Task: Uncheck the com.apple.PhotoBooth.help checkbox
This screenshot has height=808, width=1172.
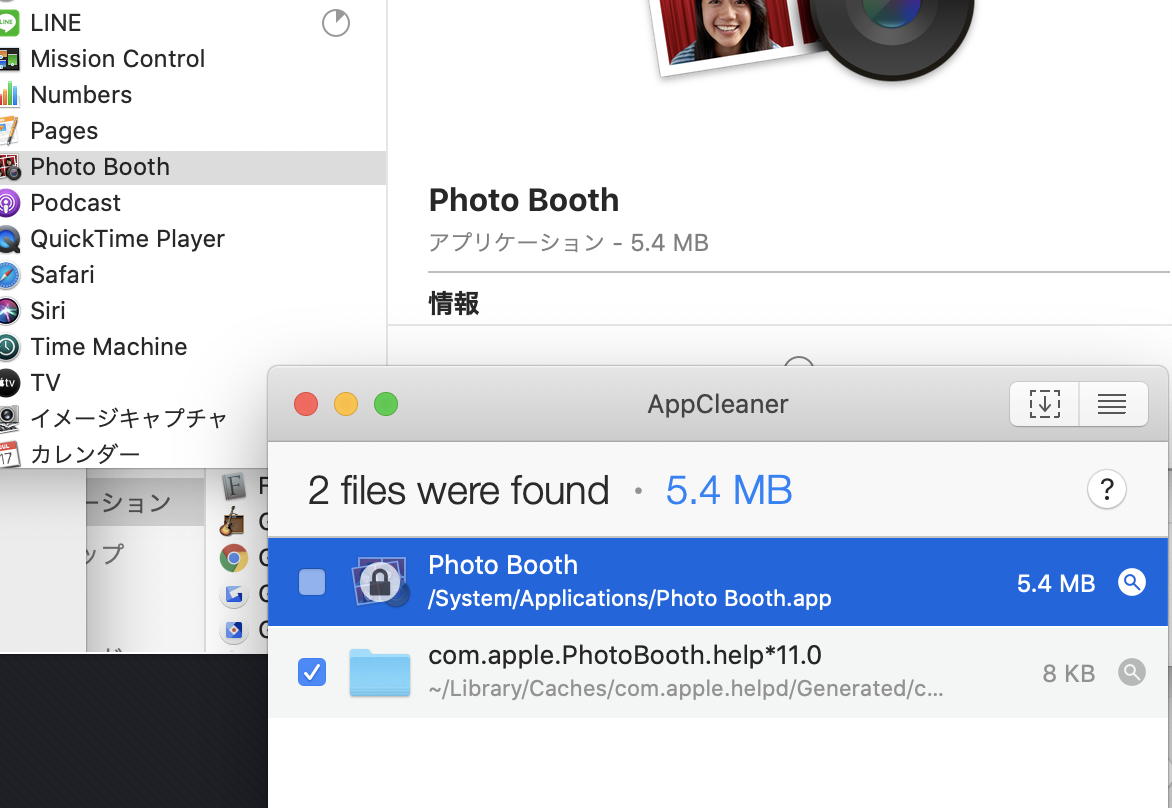Action: pos(312,671)
